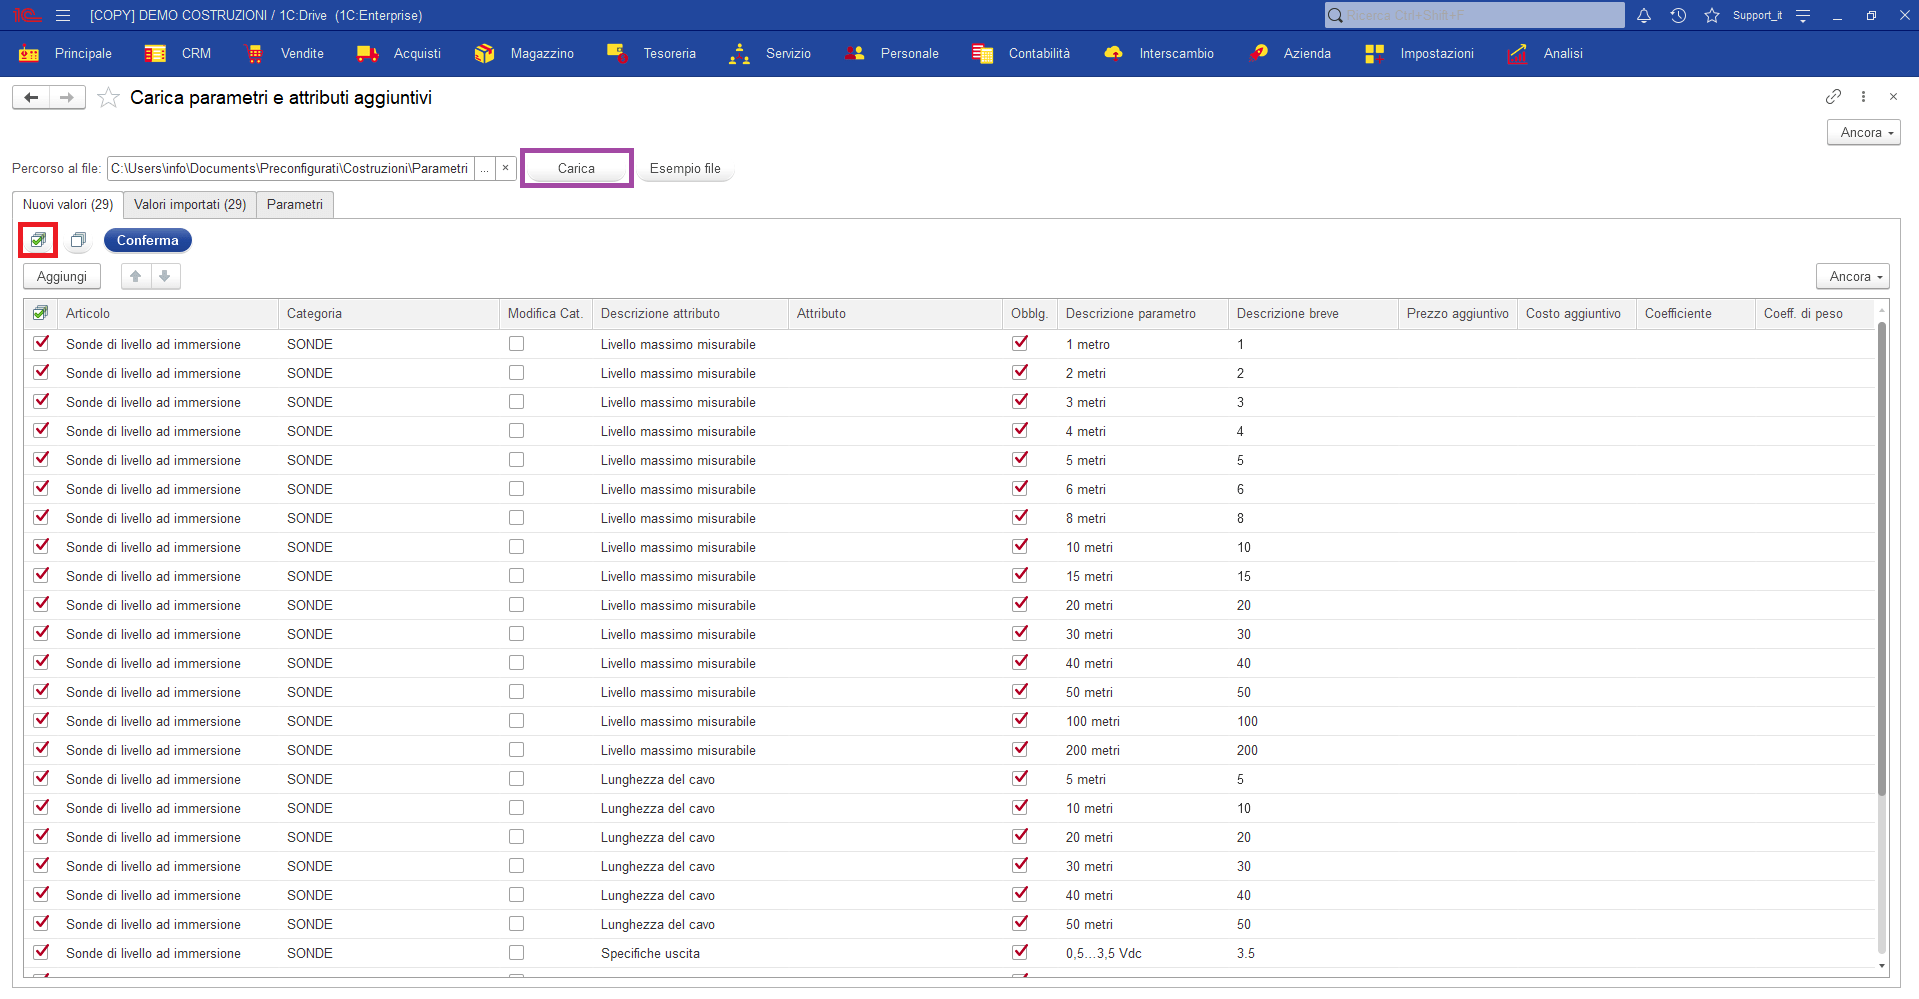The image size is (1919, 999).
Task: Click the Percorso al file input
Action: (290, 168)
